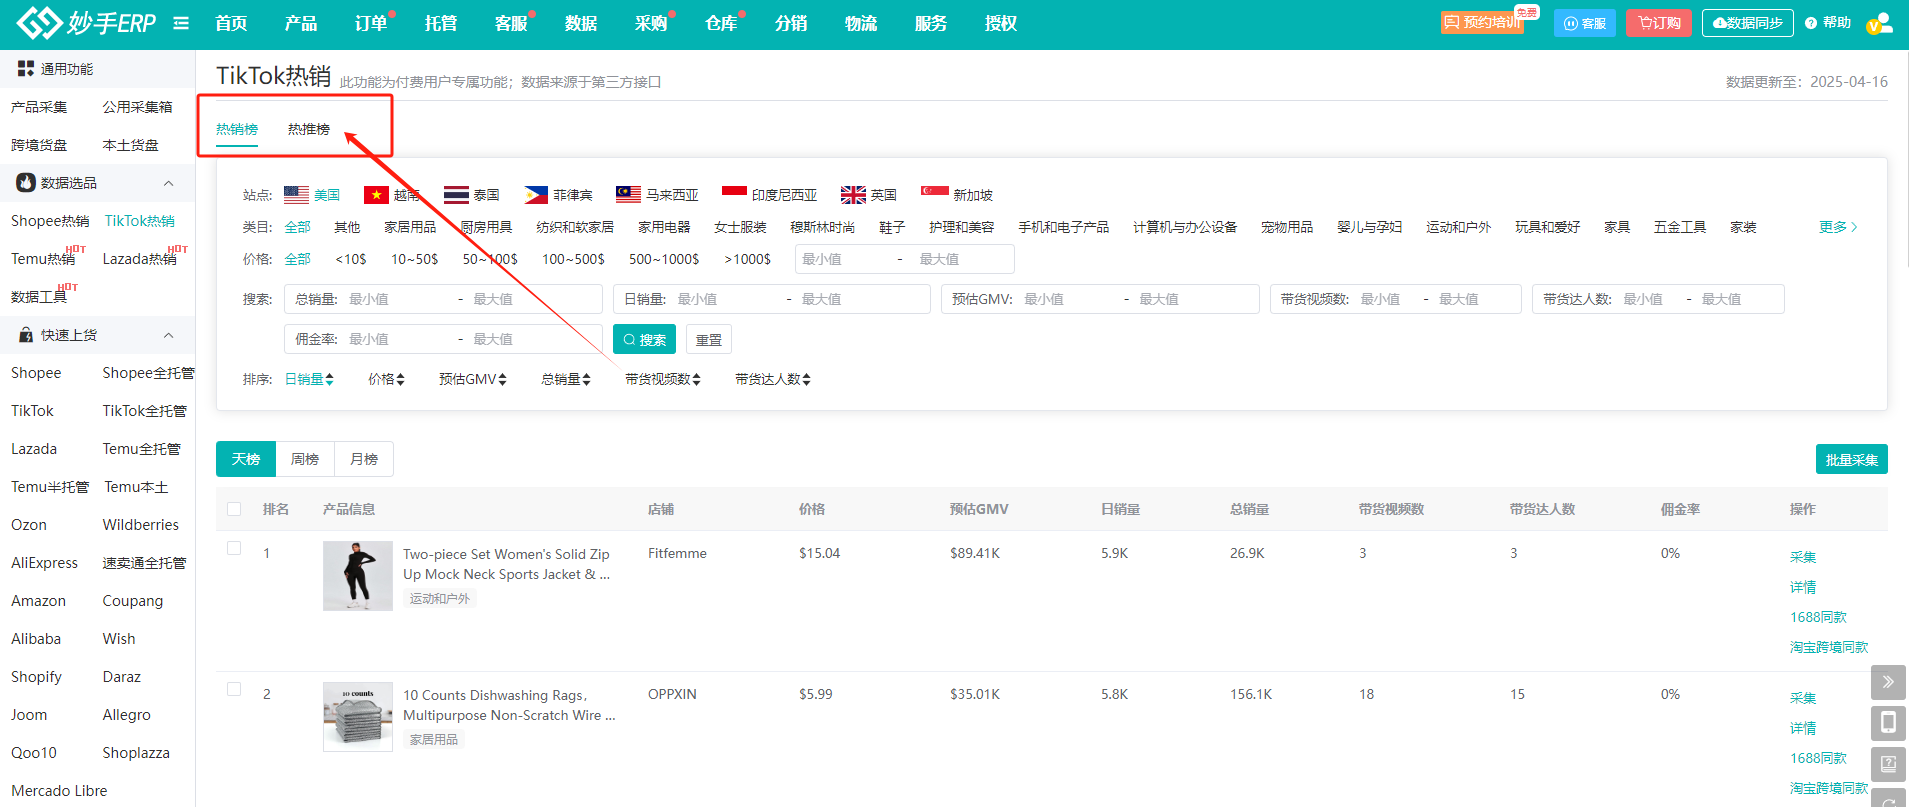Sort by 带货达人数

(772, 379)
